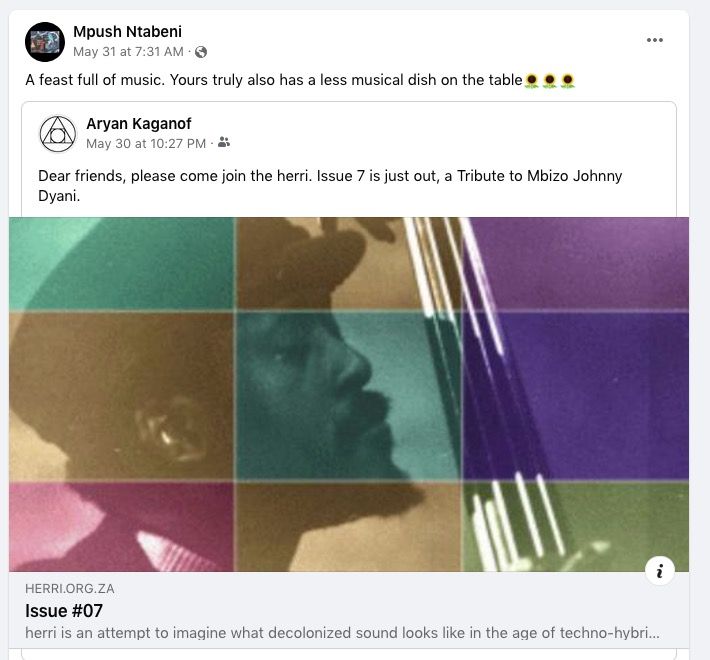
Task: Click the friends audience icon on shared post
Action: click(224, 143)
